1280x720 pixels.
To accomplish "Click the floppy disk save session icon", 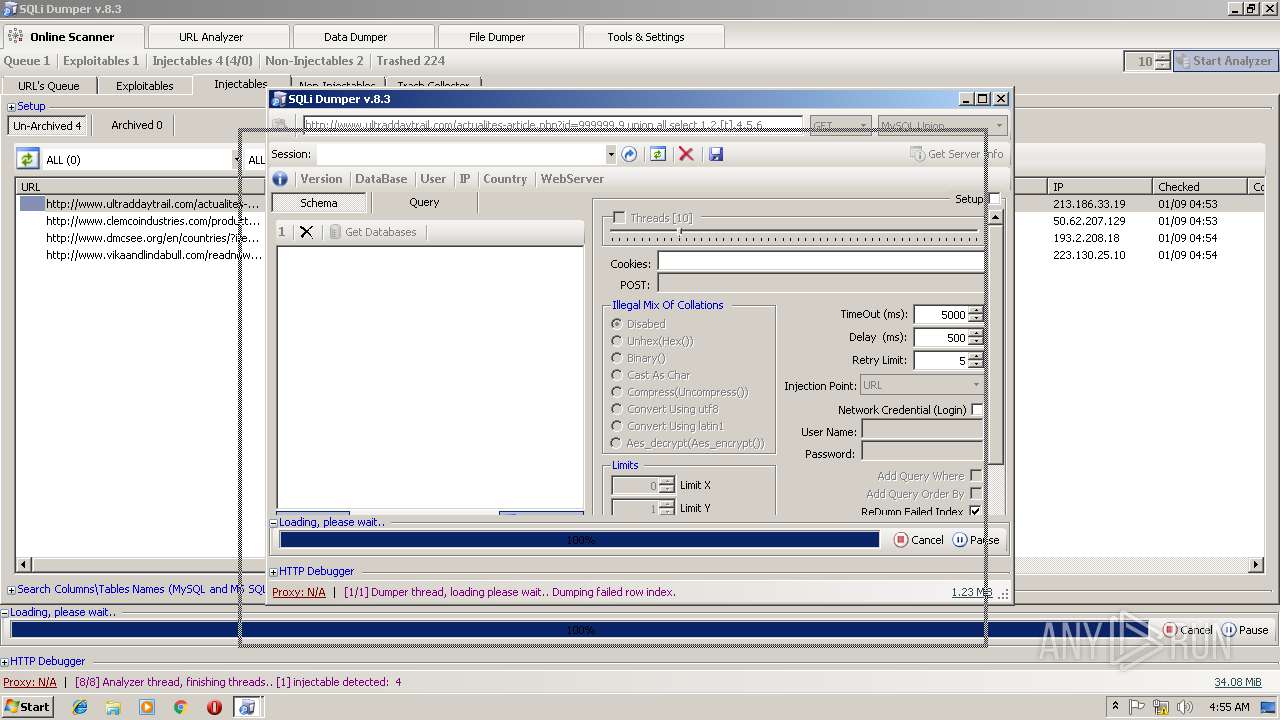I will (x=715, y=154).
